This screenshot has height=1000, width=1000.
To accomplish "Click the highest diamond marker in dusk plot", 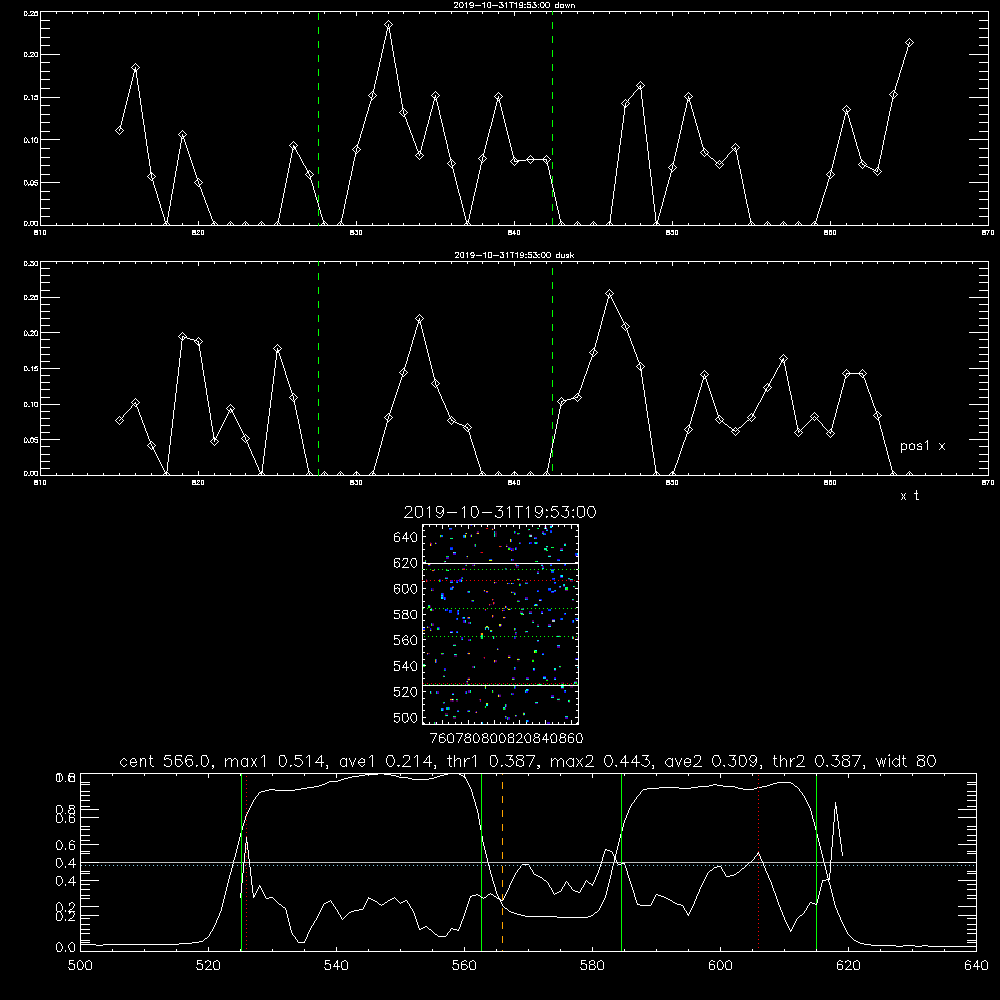I will [610, 294].
